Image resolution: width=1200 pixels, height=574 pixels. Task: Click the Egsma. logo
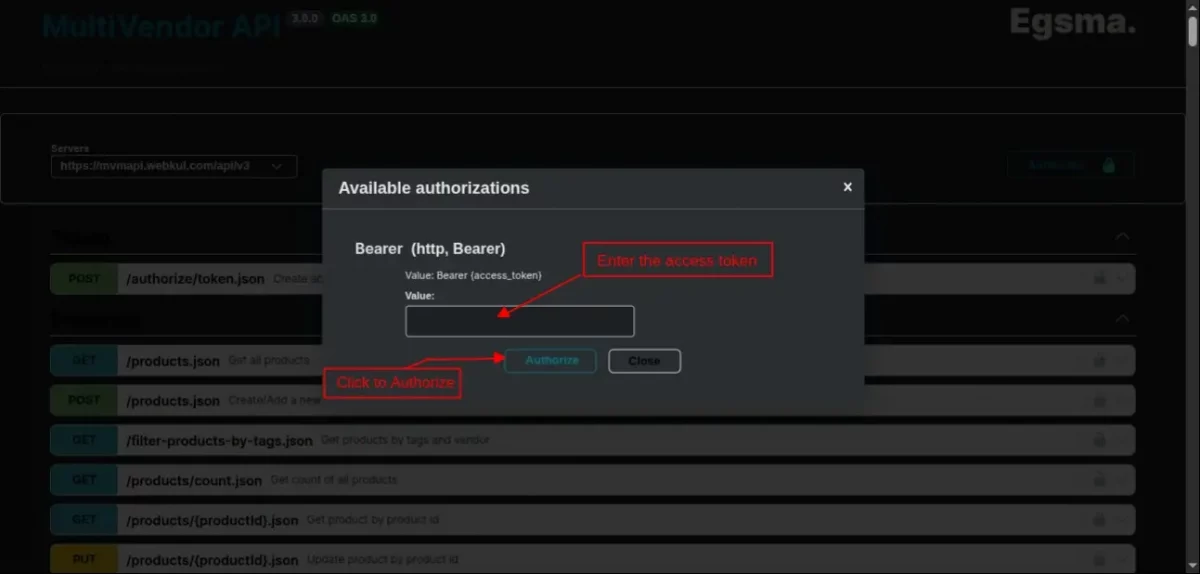[x=1072, y=22]
